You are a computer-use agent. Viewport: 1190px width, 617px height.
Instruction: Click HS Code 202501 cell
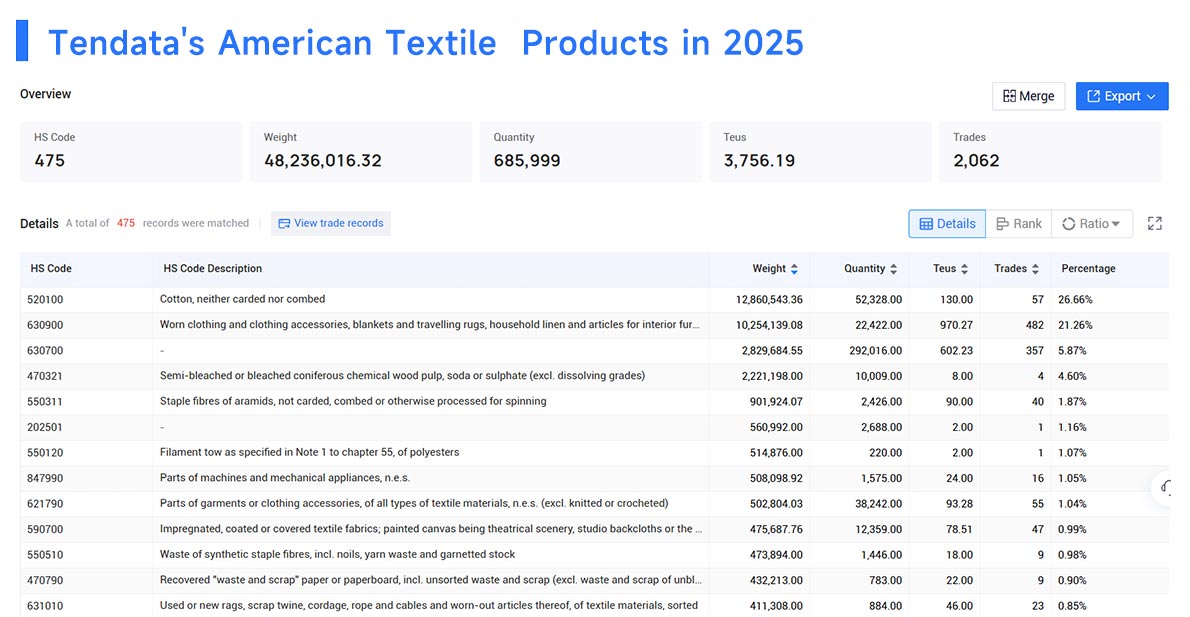[46, 427]
